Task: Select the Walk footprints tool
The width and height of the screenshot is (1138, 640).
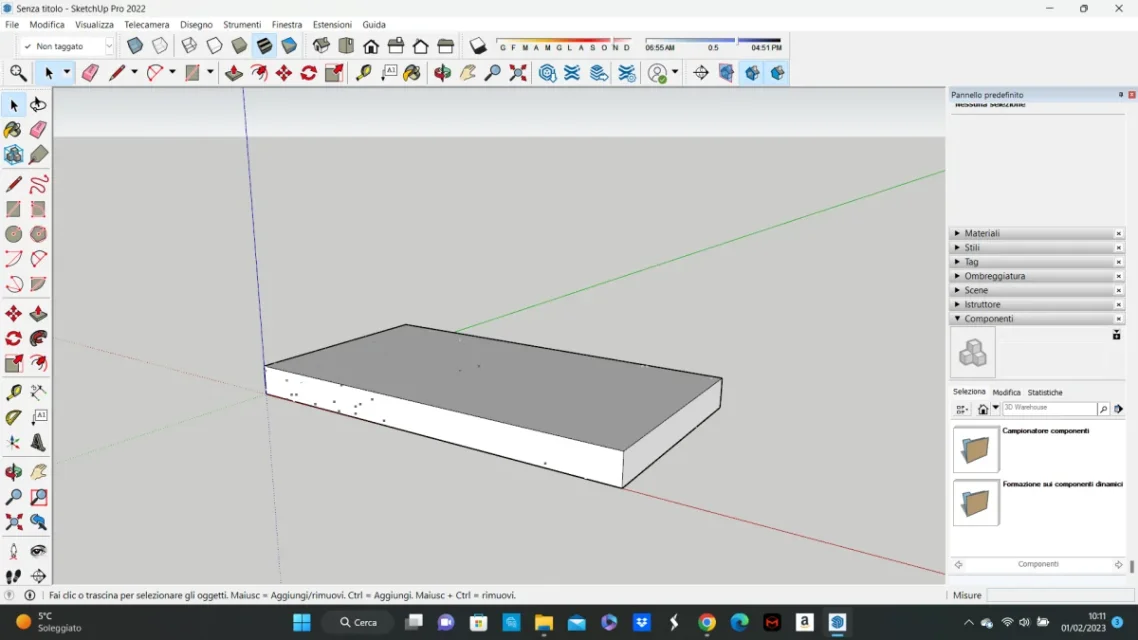Action: [13, 576]
